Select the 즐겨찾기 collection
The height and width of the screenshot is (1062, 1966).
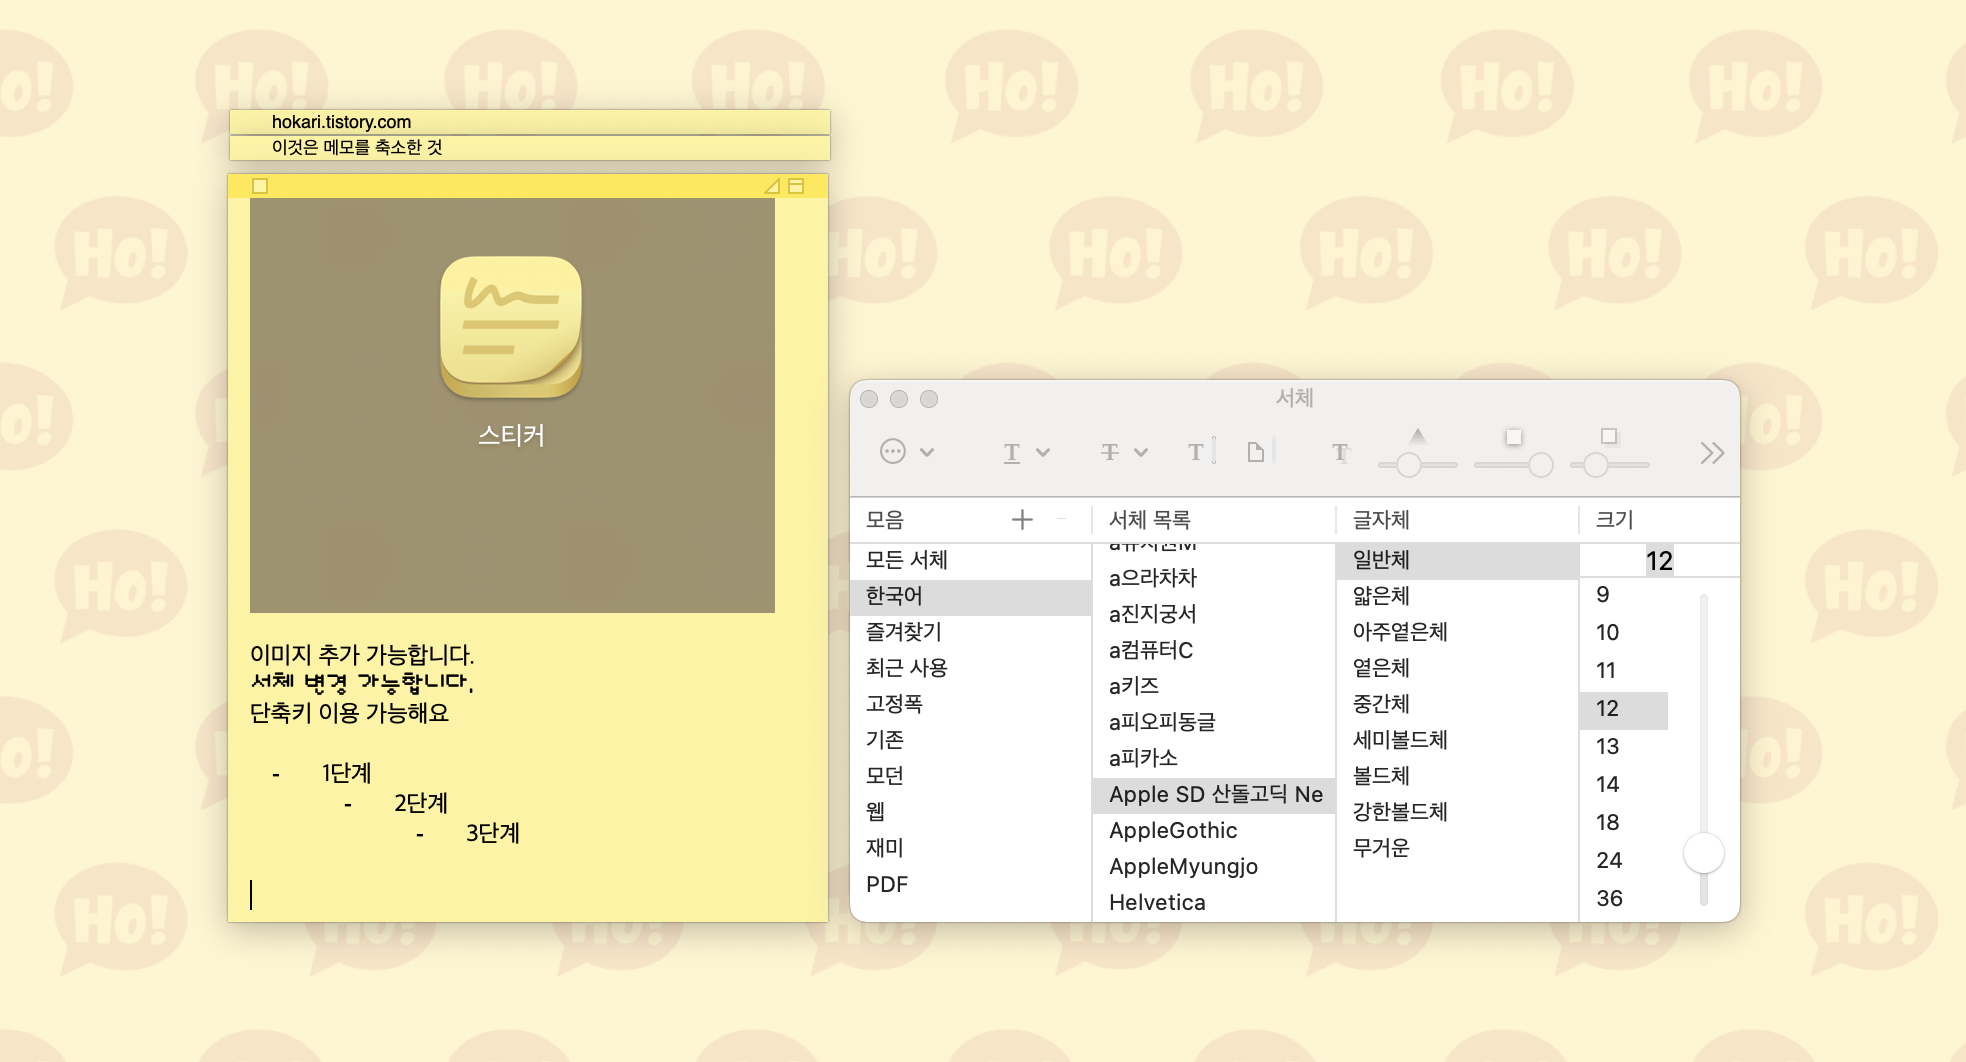pyautogui.click(x=970, y=632)
